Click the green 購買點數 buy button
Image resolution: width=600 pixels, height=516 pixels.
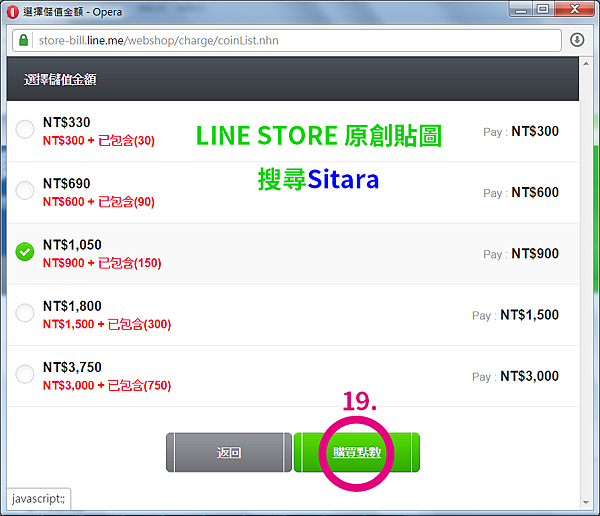(x=357, y=452)
